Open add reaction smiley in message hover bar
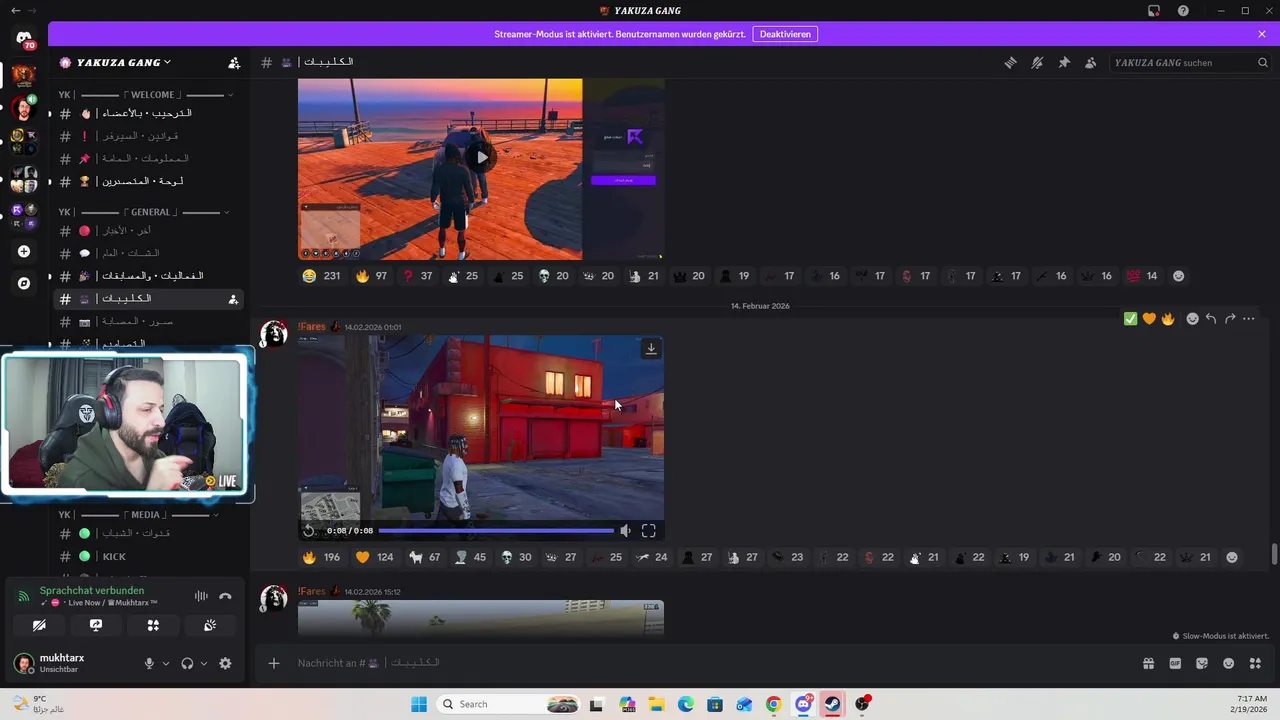 pyautogui.click(x=1192, y=319)
